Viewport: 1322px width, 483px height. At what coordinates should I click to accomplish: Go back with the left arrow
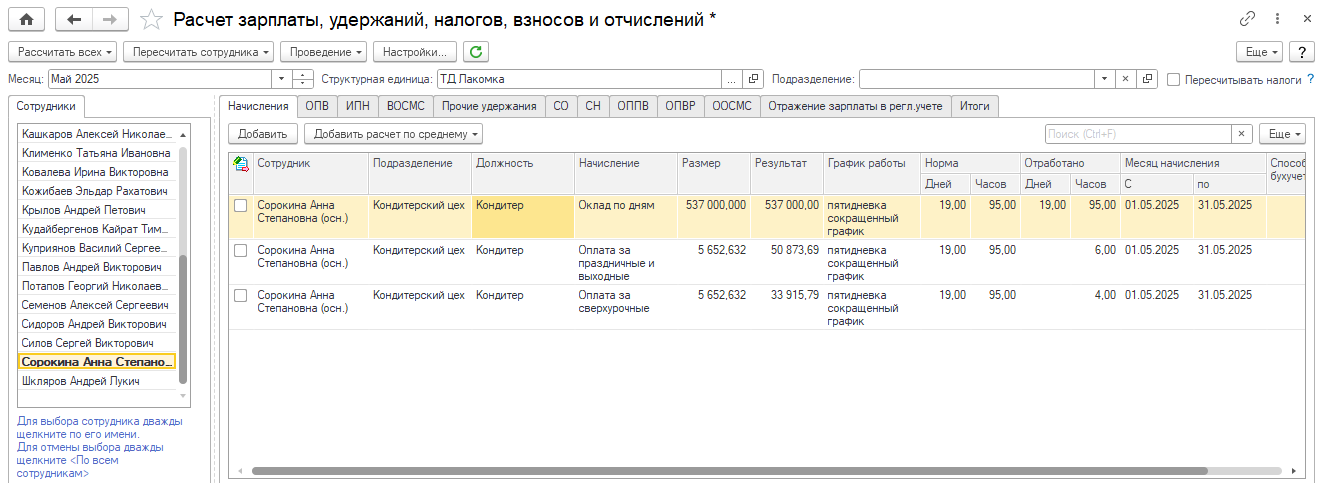tap(75, 19)
